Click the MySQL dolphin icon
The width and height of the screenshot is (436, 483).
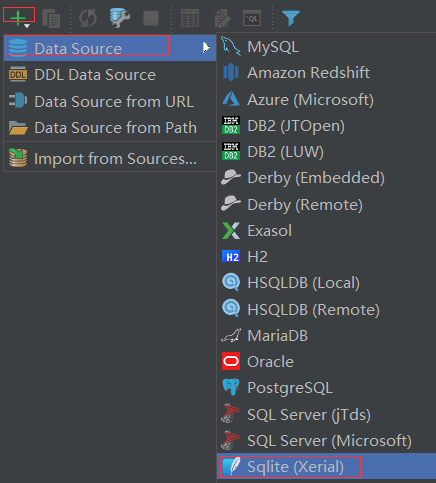click(x=231, y=46)
